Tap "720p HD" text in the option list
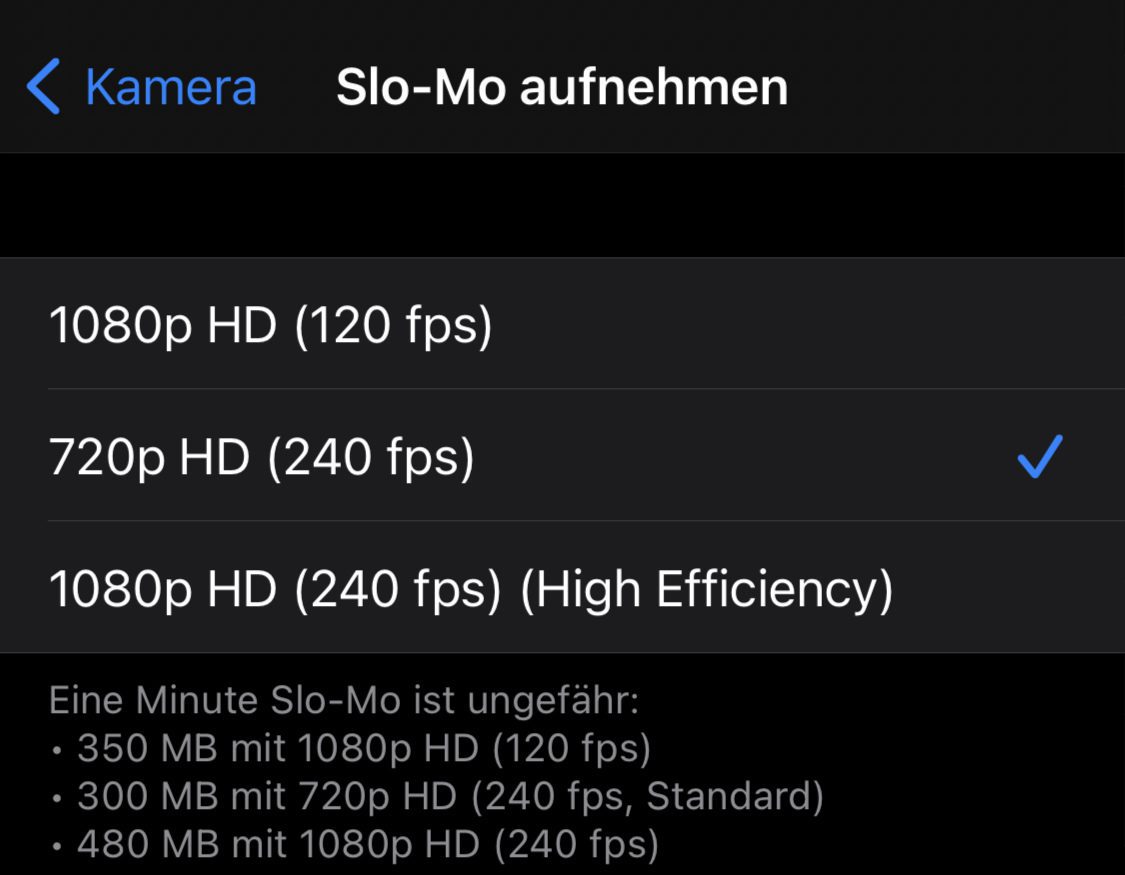The image size is (1125, 875). pyautogui.click(x=149, y=457)
